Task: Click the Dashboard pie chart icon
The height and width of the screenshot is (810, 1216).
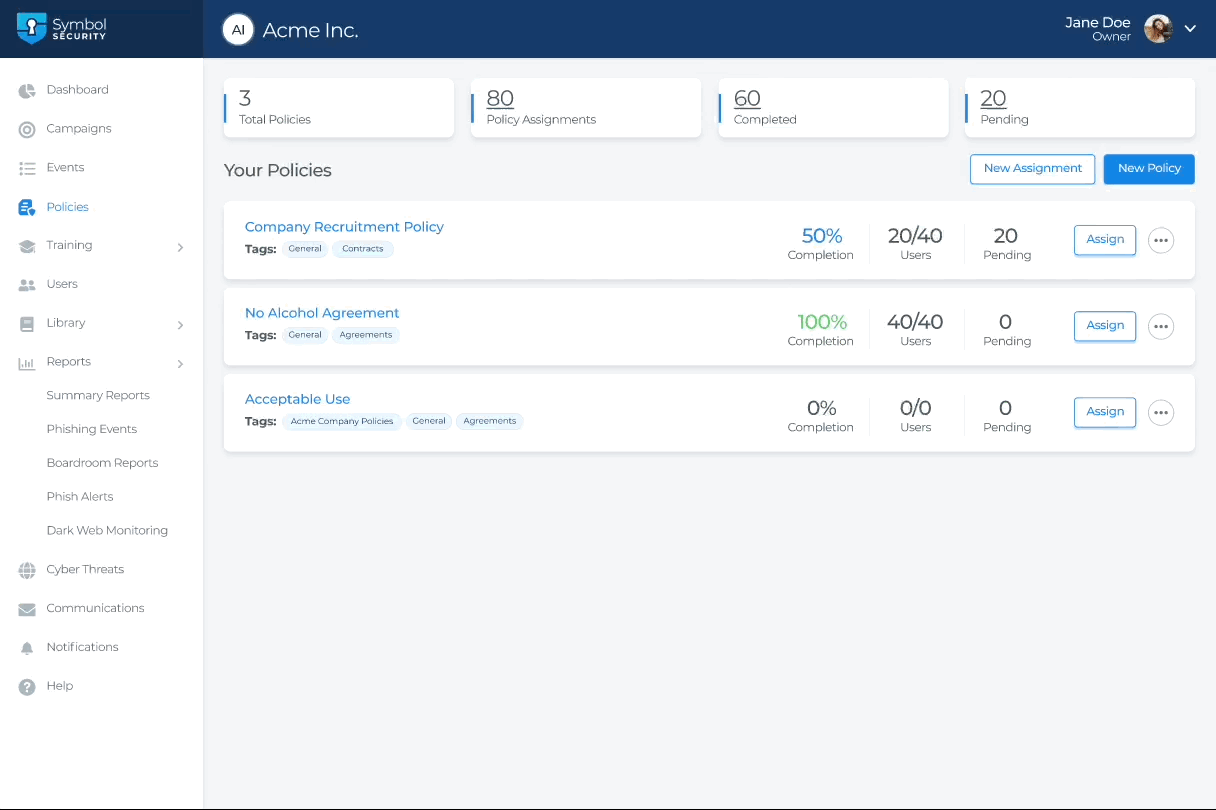Action: click(27, 91)
